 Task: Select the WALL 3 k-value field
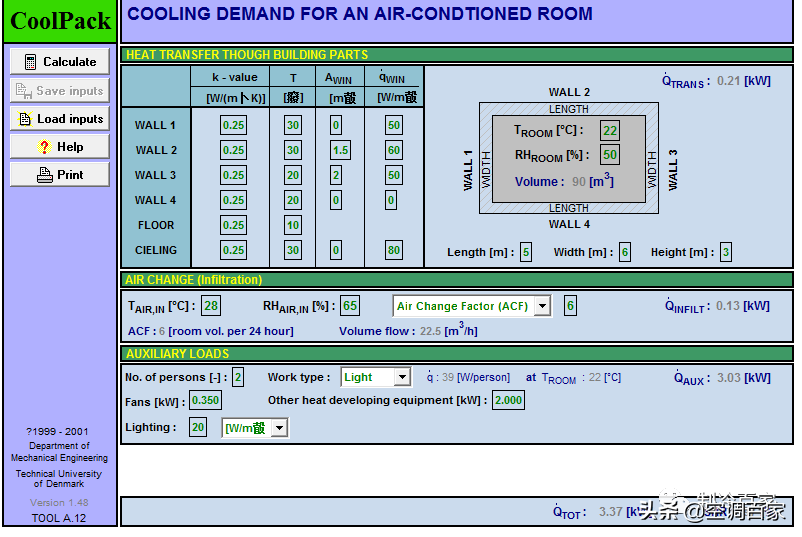coord(233,175)
